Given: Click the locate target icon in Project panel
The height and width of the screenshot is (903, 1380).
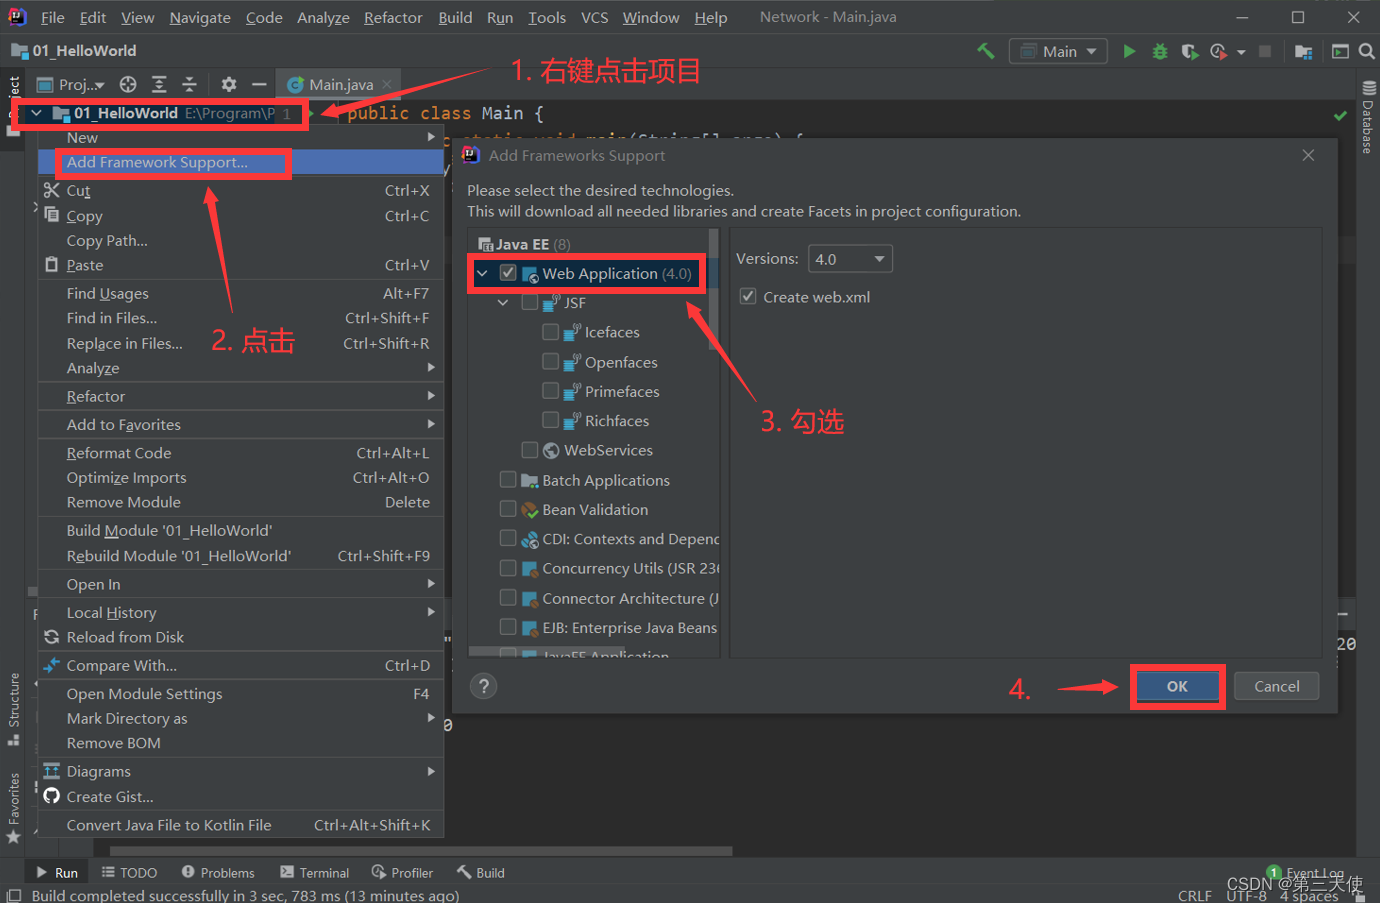Looking at the screenshot, I should click(x=128, y=84).
